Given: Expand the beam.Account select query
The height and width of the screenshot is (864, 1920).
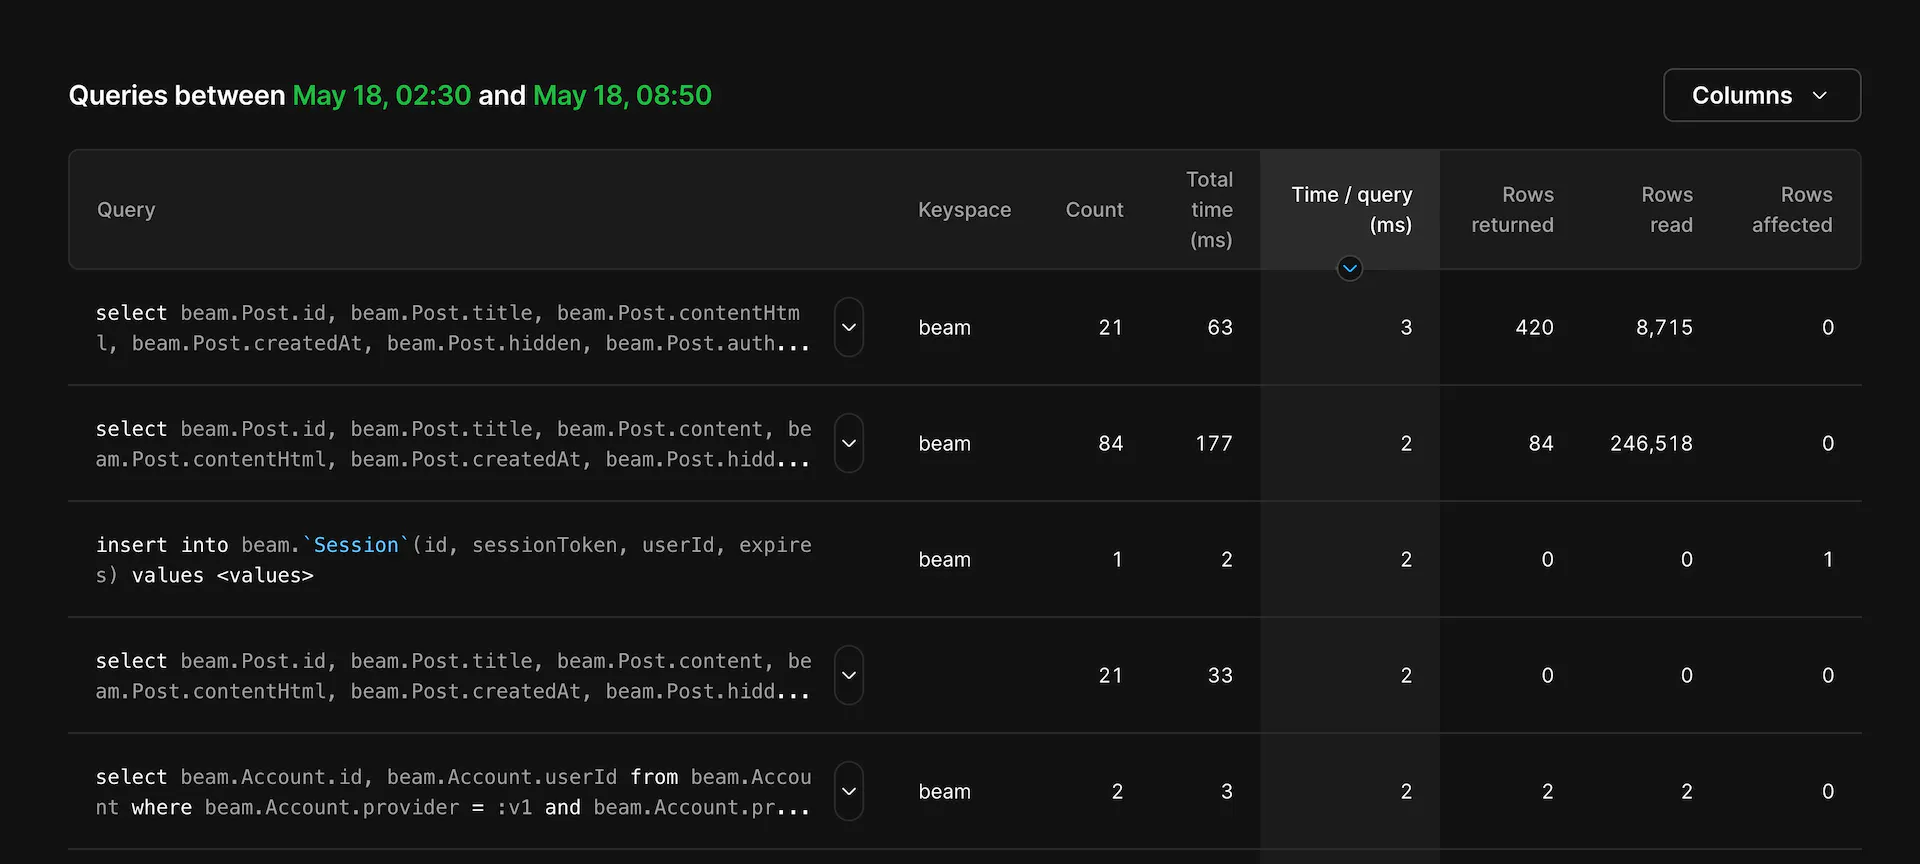Looking at the screenshot, I should coord(848,791).
